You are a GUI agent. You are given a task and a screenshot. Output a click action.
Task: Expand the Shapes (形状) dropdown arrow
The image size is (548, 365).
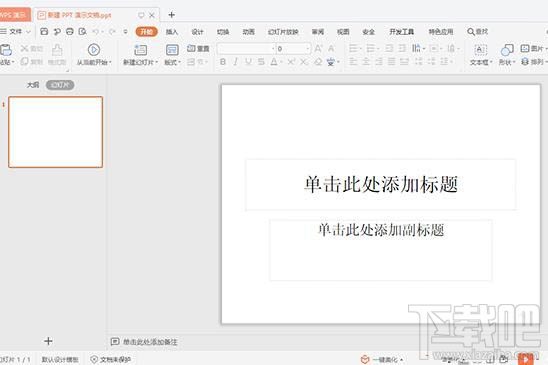514,62
